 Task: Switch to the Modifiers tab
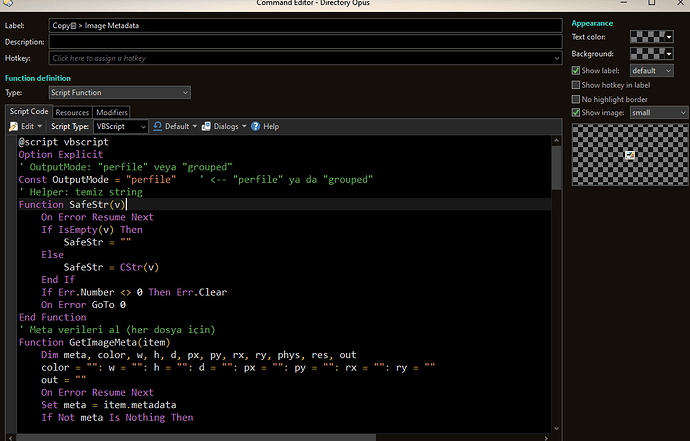pos(112,113)
